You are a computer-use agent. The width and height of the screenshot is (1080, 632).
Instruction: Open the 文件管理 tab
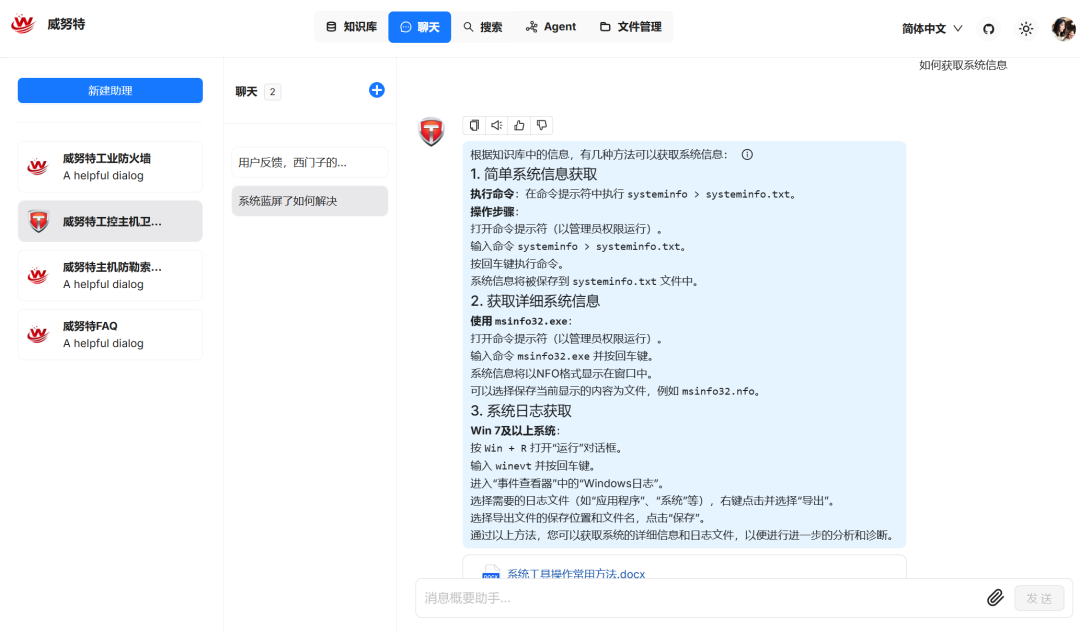(x=631, y=27)
